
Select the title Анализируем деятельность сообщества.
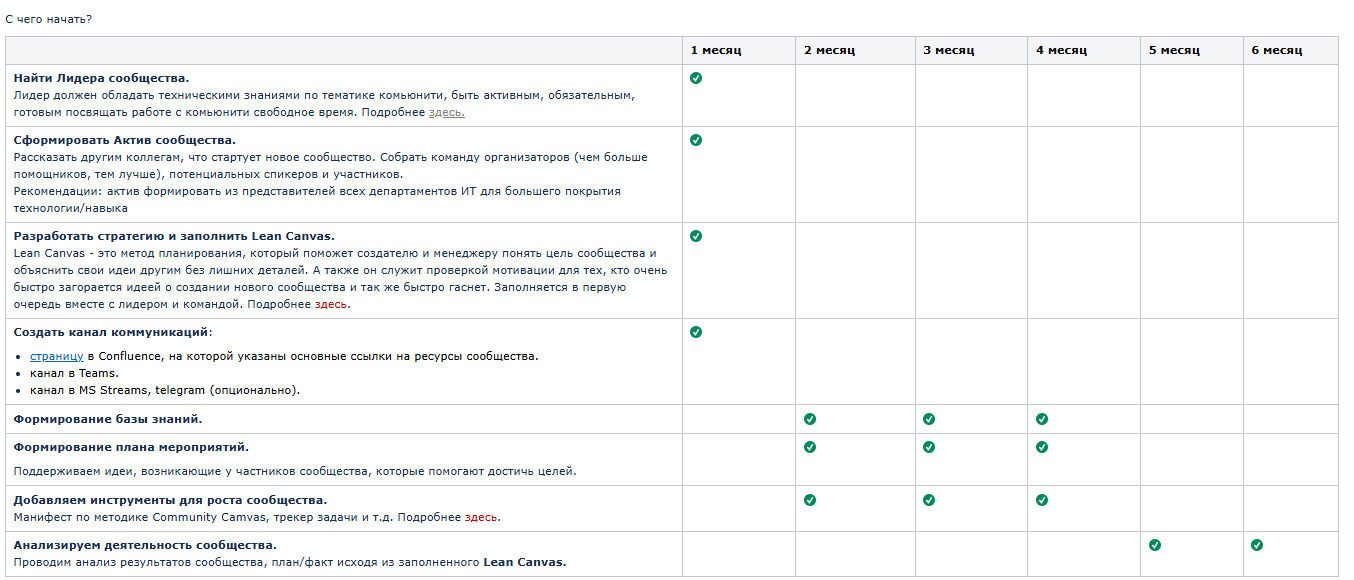(x=146, y=545)
